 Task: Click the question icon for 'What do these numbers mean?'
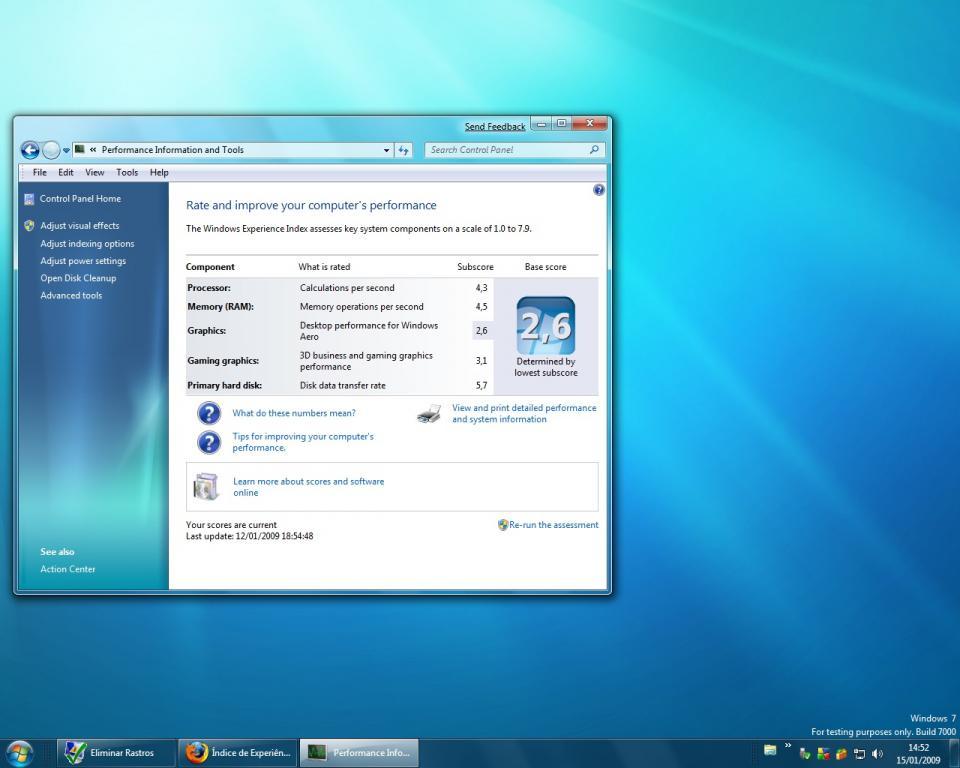coord(209,413)
